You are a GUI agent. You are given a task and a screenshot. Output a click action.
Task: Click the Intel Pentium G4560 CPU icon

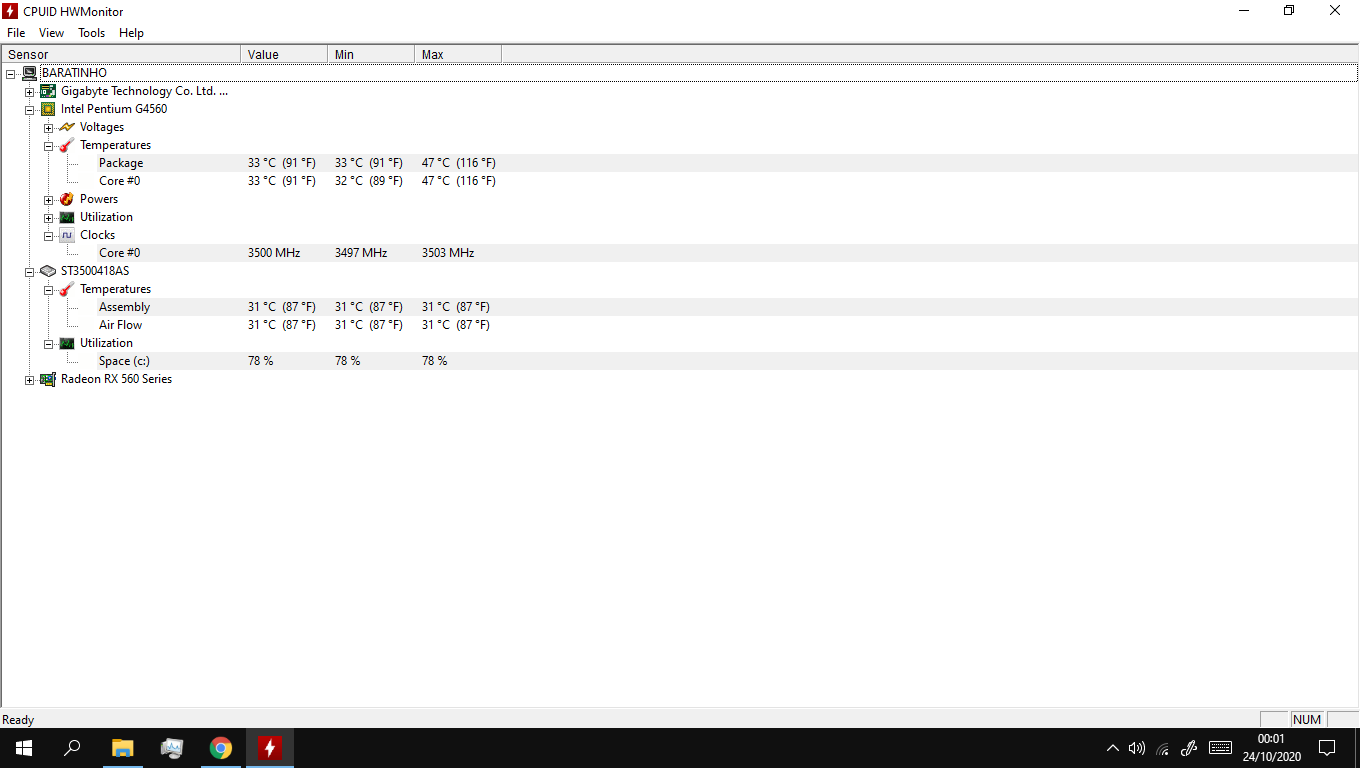48,109
